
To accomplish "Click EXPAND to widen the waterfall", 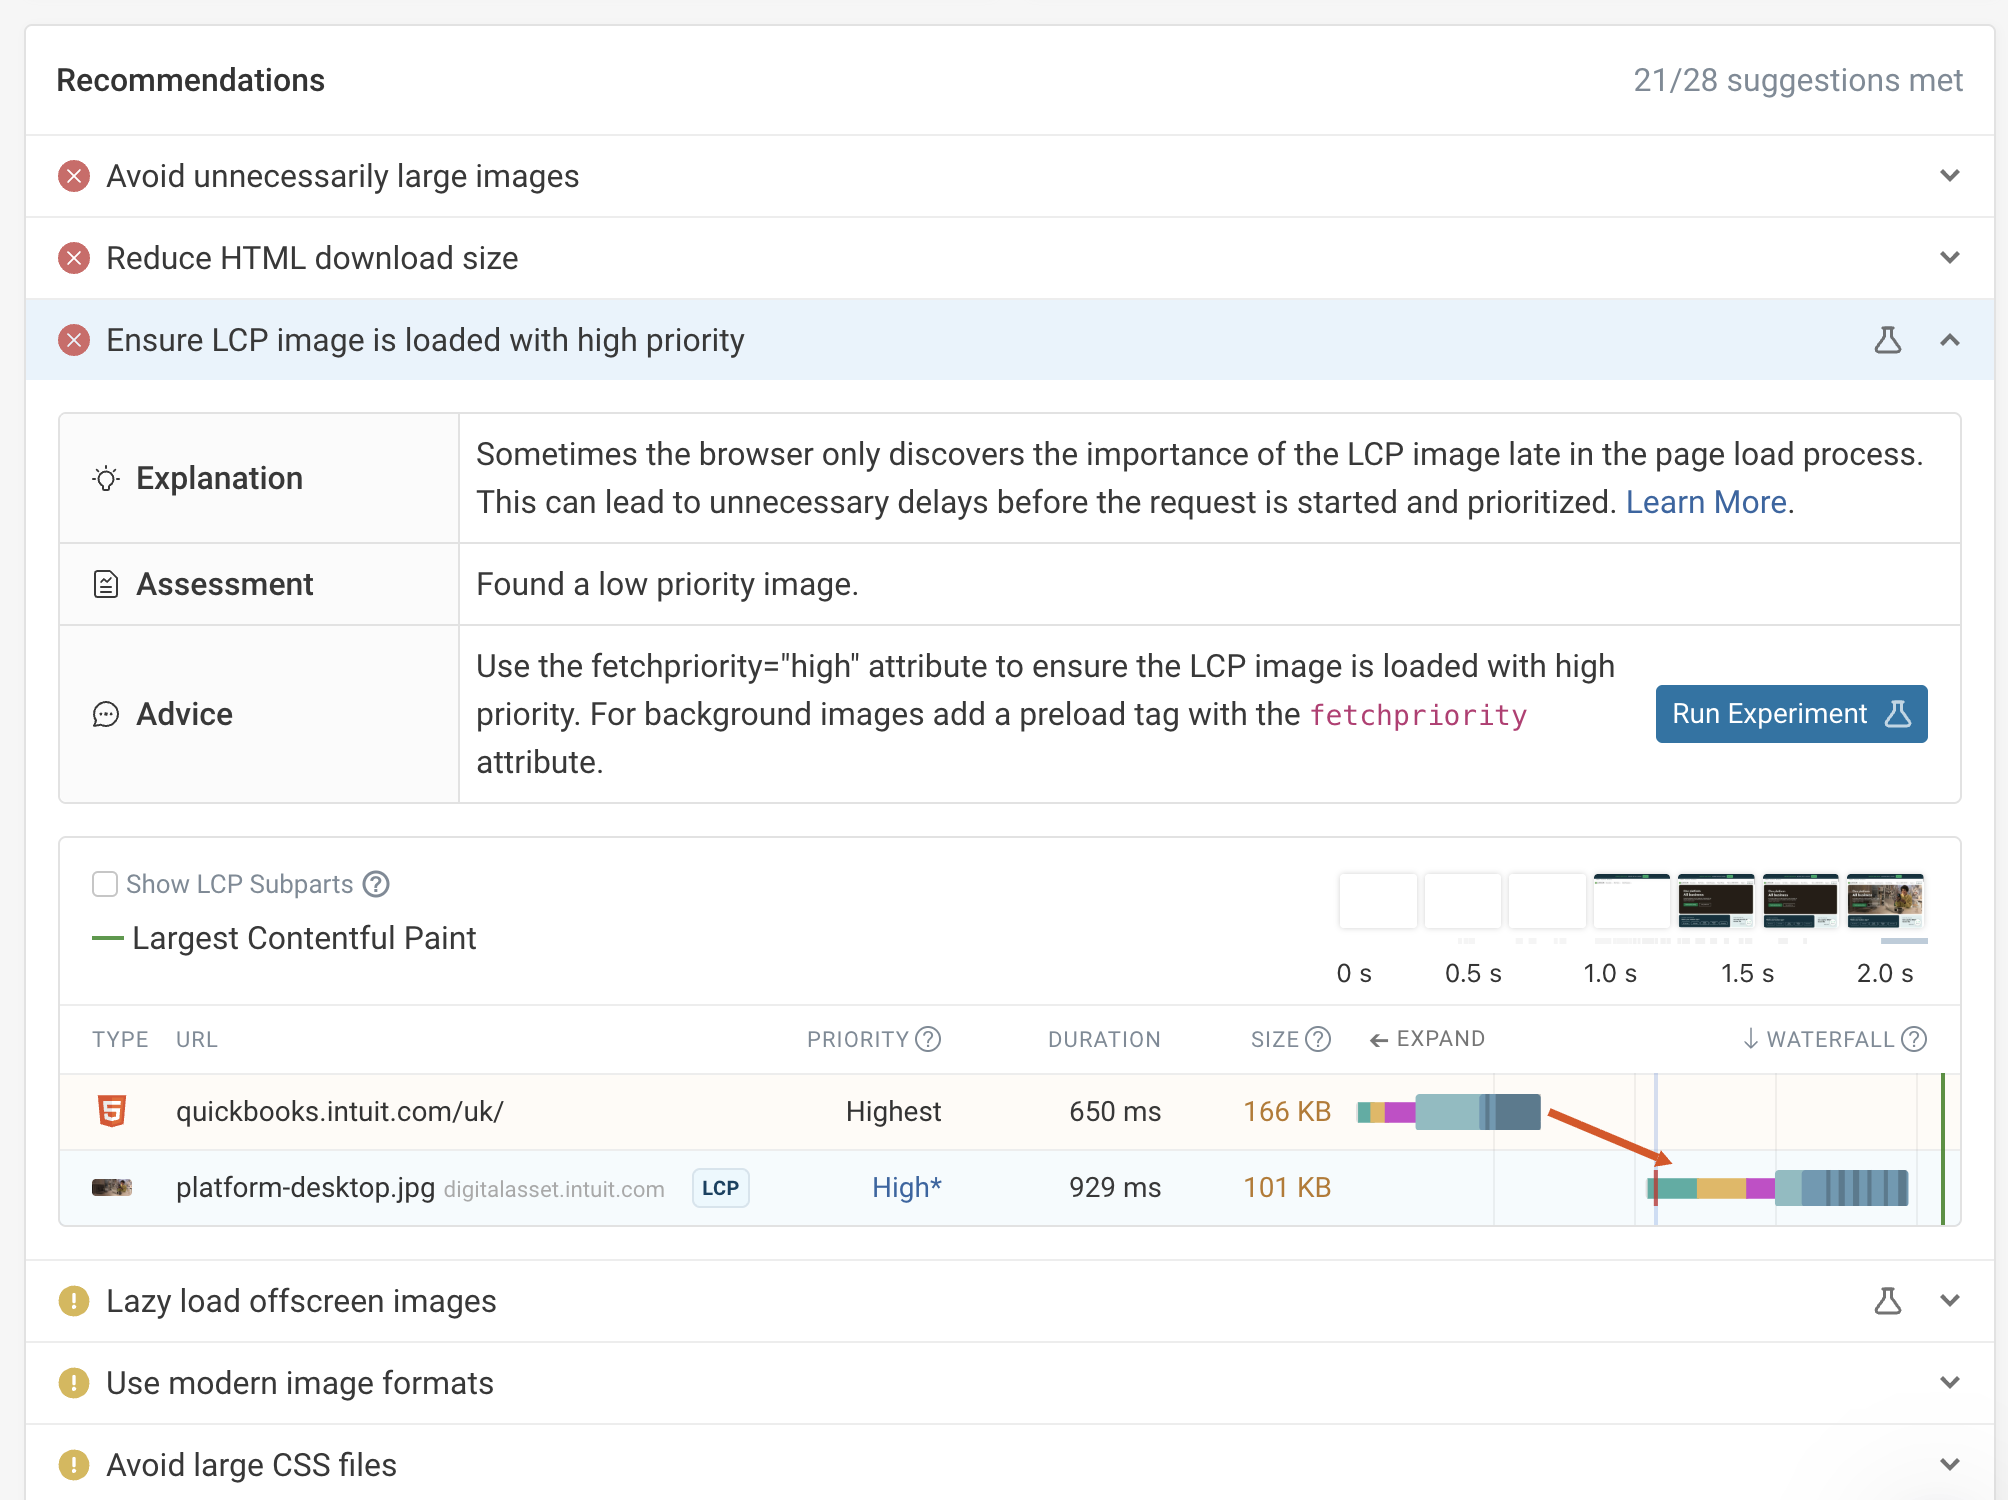I will pyautogui.click(x=1427, y=1039).
